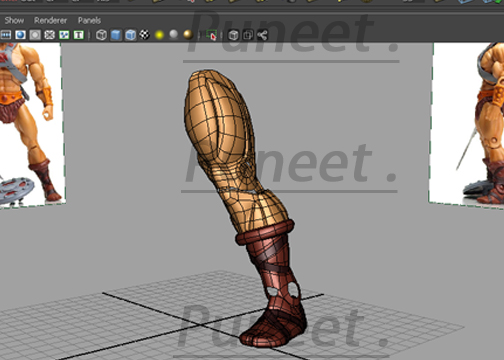Toggle the Film Gate icon
504x360 pixels.
[6, 35]
